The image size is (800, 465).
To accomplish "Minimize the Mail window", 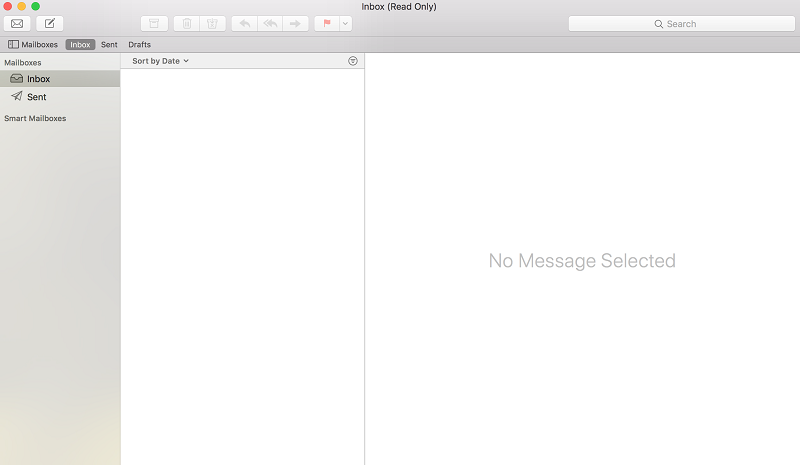I will click(x=21, y=6).
